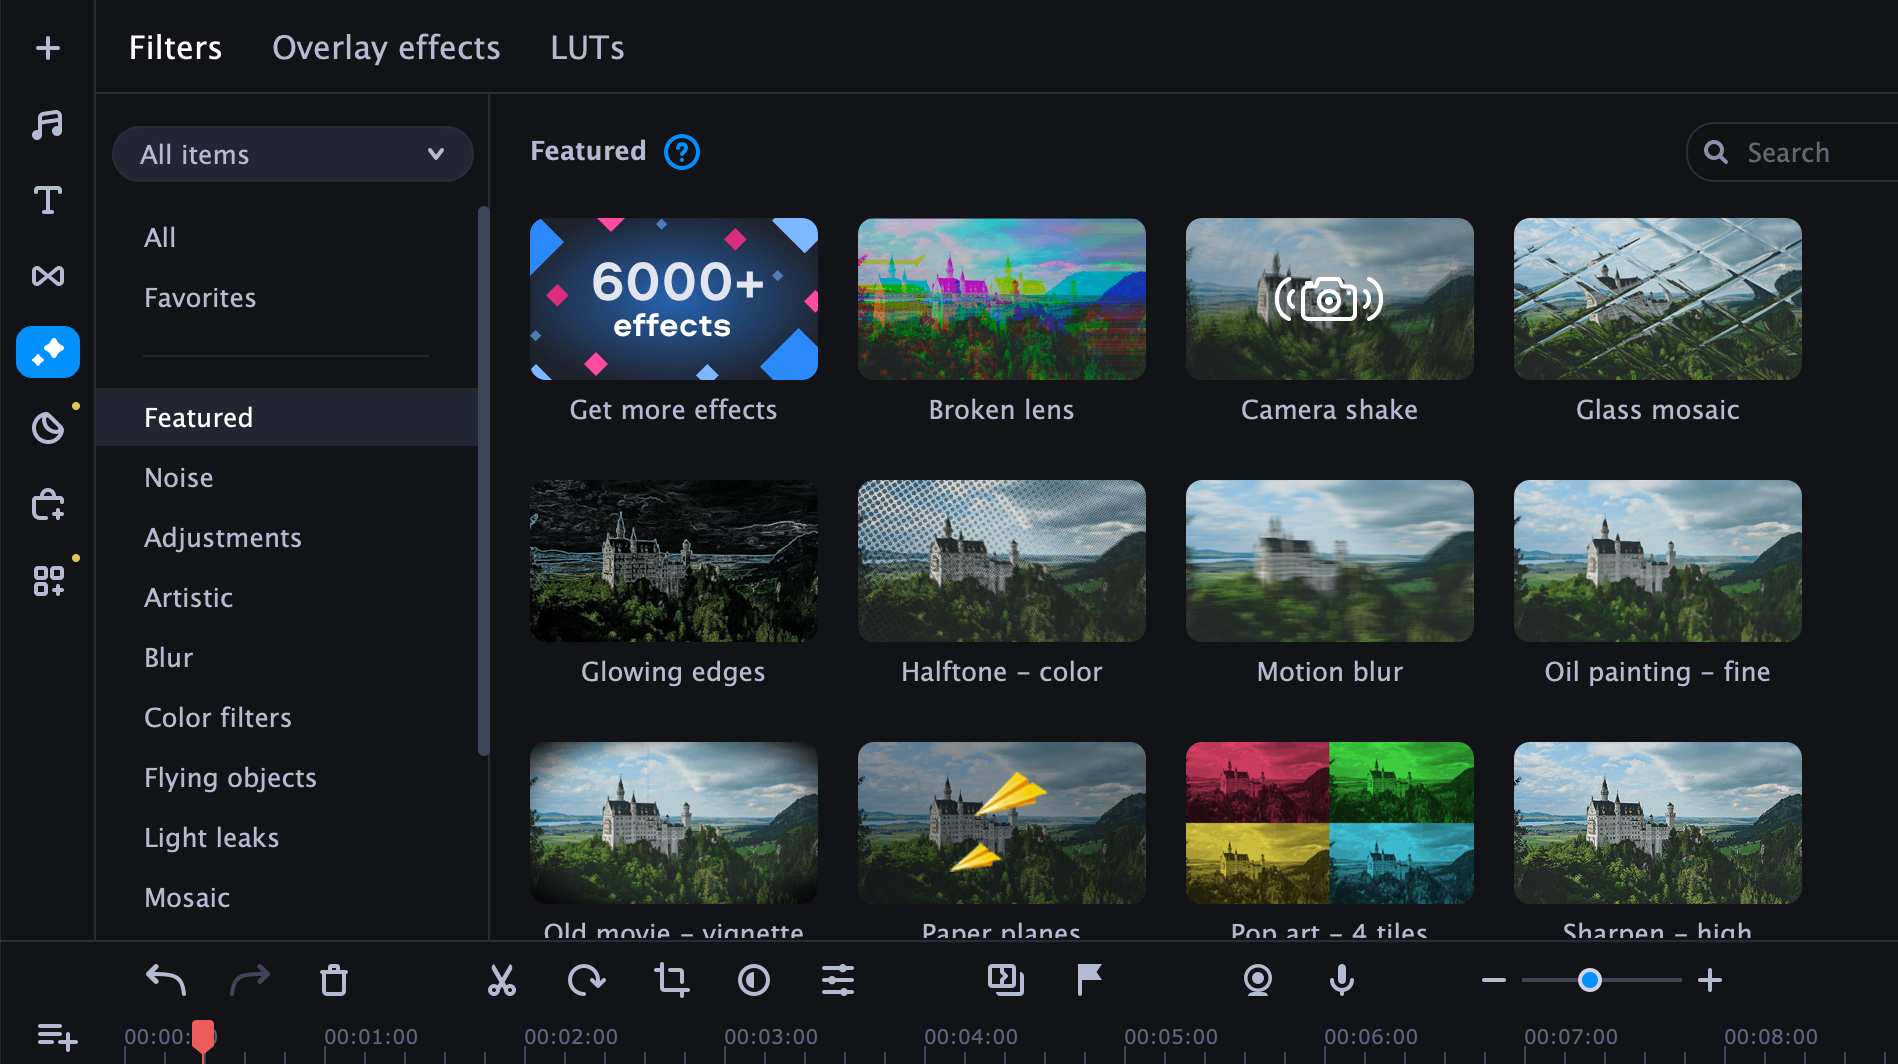This screenshot has width=1898, height=1064.
Task: Open the Stickers panel icon
Action: [x=48, y=428]
